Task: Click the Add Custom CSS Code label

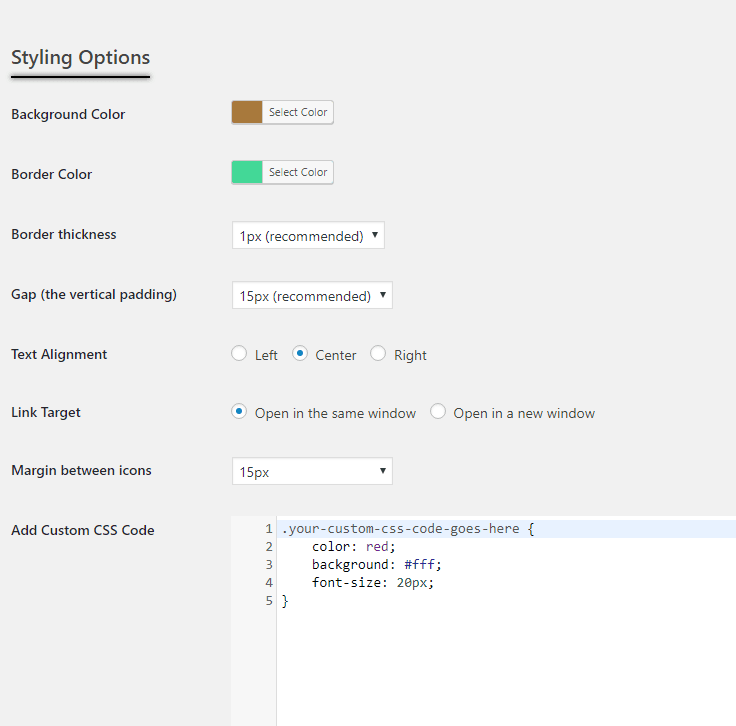Action: pyautogui.click(x=83, y=530)
